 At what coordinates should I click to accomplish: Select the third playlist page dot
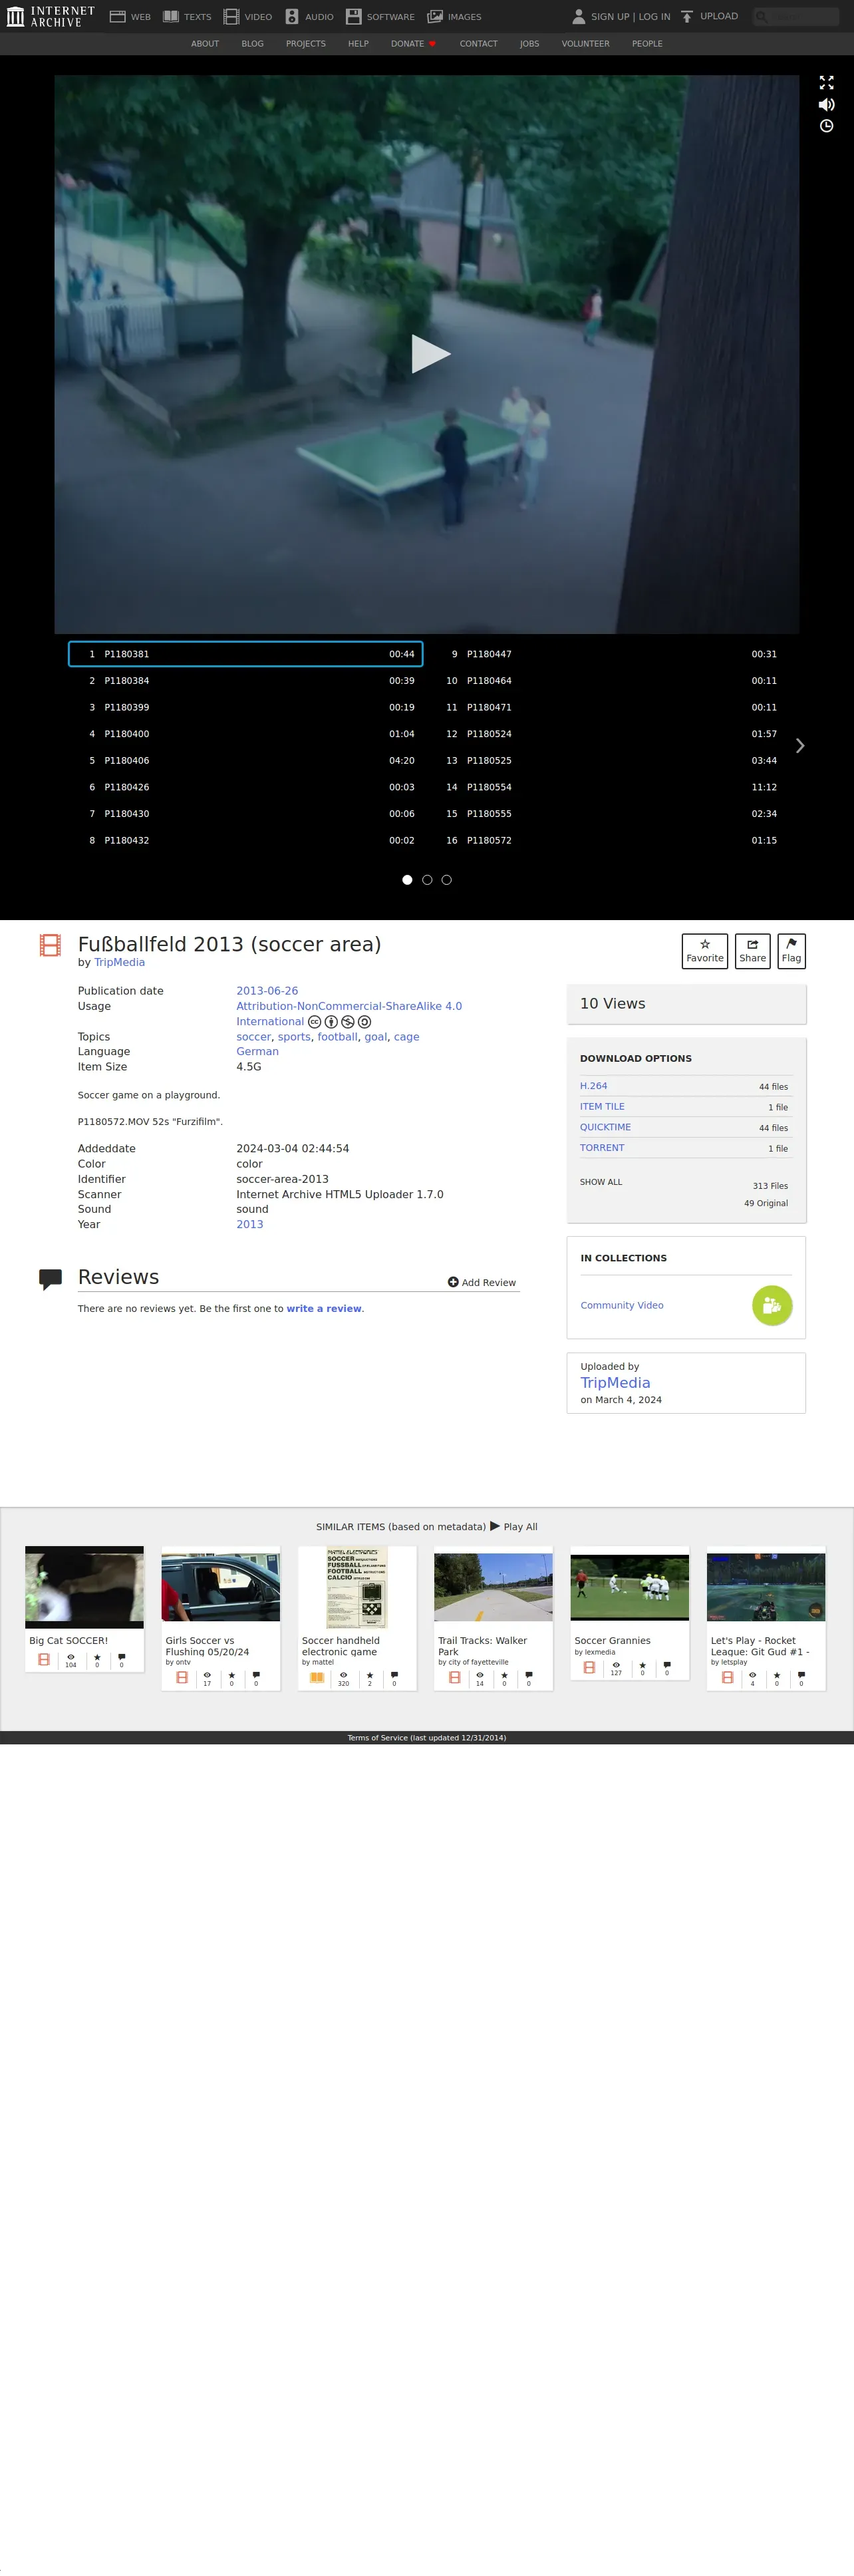point(446,880)
